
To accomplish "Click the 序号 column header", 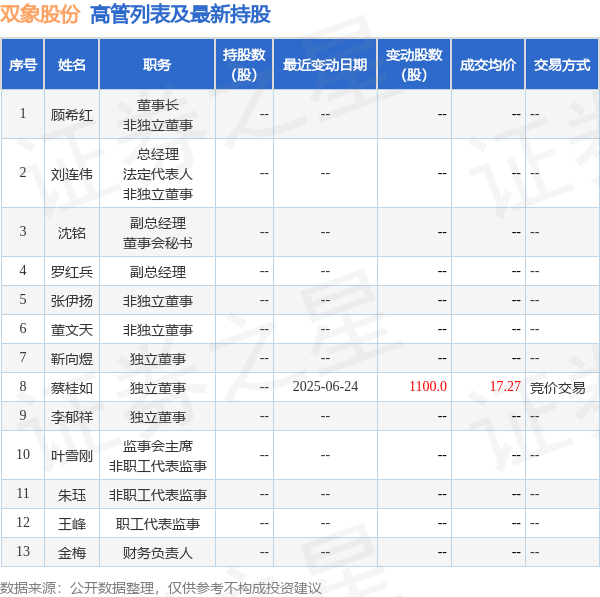I will click(23, 65).
